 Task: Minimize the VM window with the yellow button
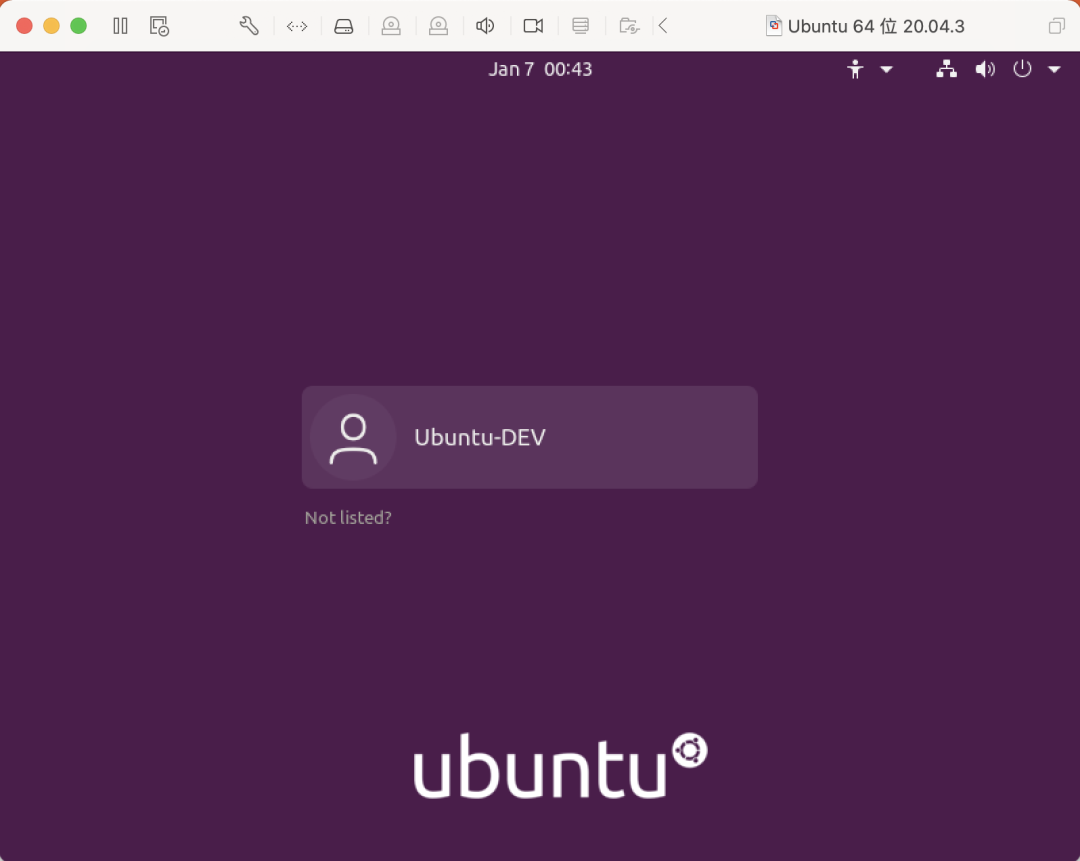click(x=52, y=26)
